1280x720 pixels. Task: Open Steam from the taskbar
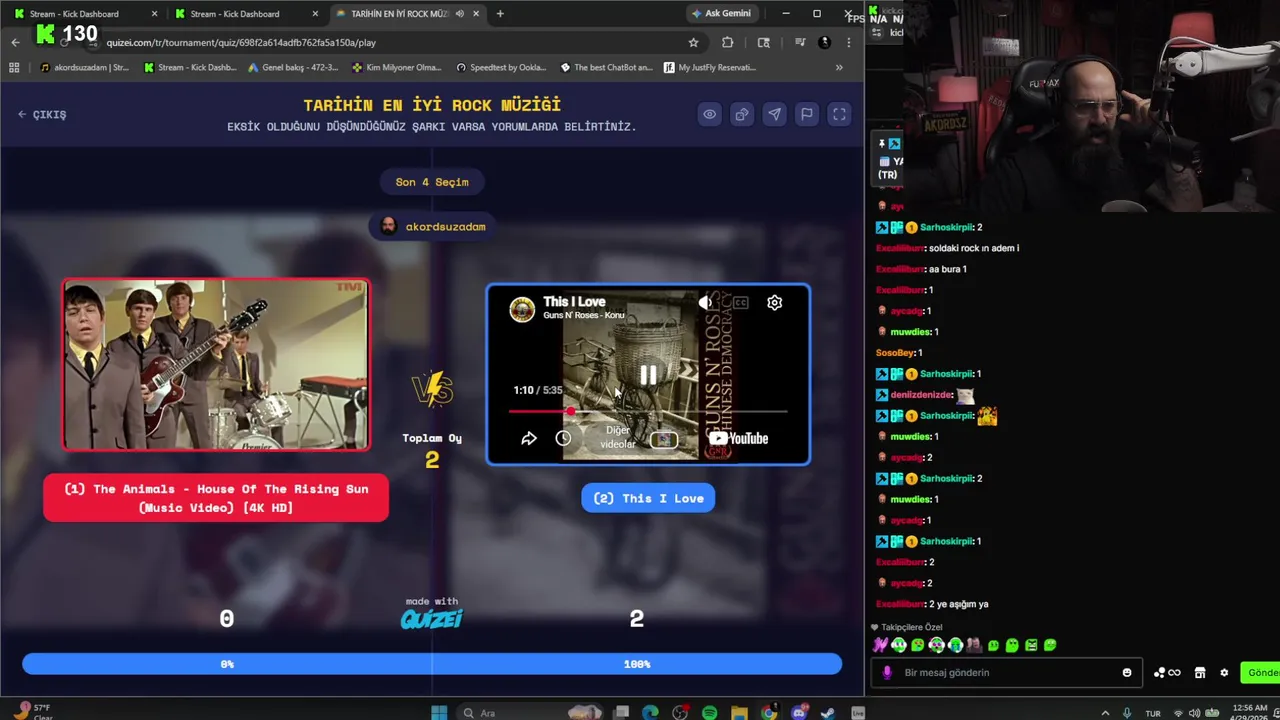(x=828, y=712)
